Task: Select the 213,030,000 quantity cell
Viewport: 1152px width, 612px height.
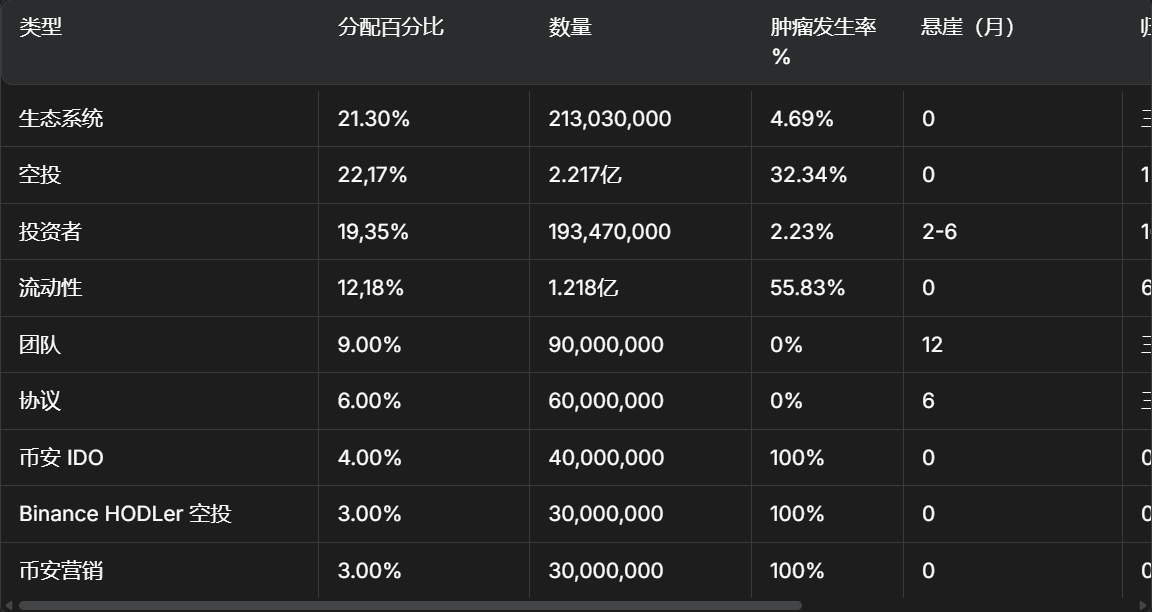Action: coord(609,118)
